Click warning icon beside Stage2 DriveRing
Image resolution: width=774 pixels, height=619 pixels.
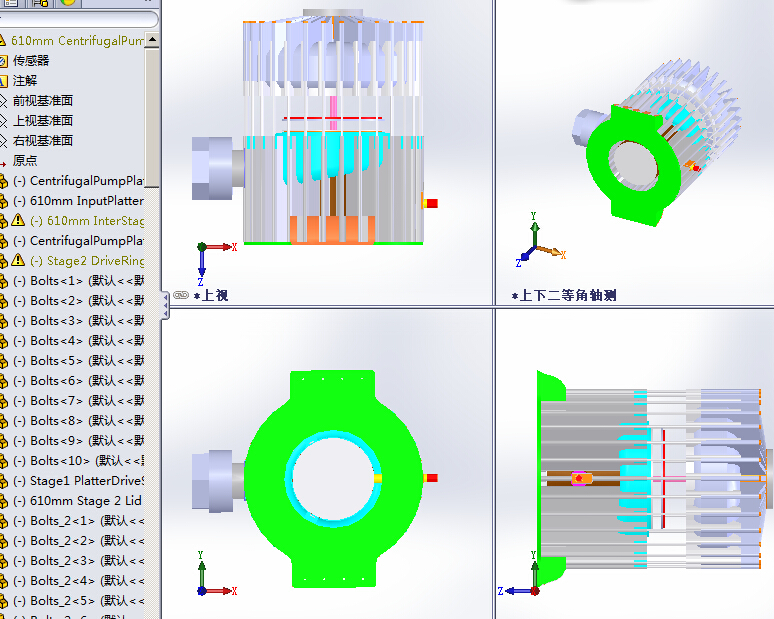pos(18,260)
